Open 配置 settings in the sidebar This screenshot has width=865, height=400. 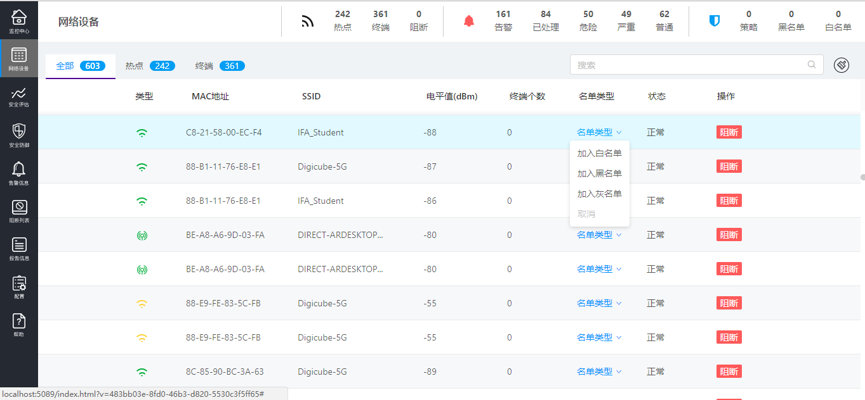click(18, 287)
